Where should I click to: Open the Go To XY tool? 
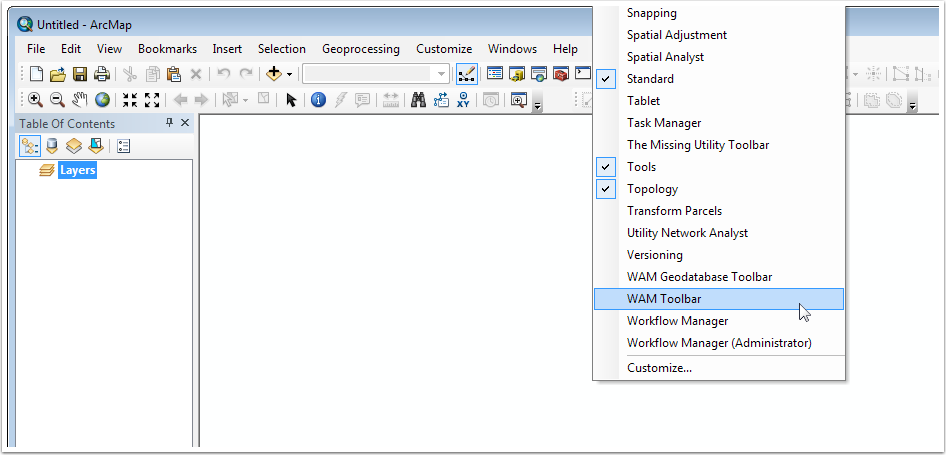(463, 100)
